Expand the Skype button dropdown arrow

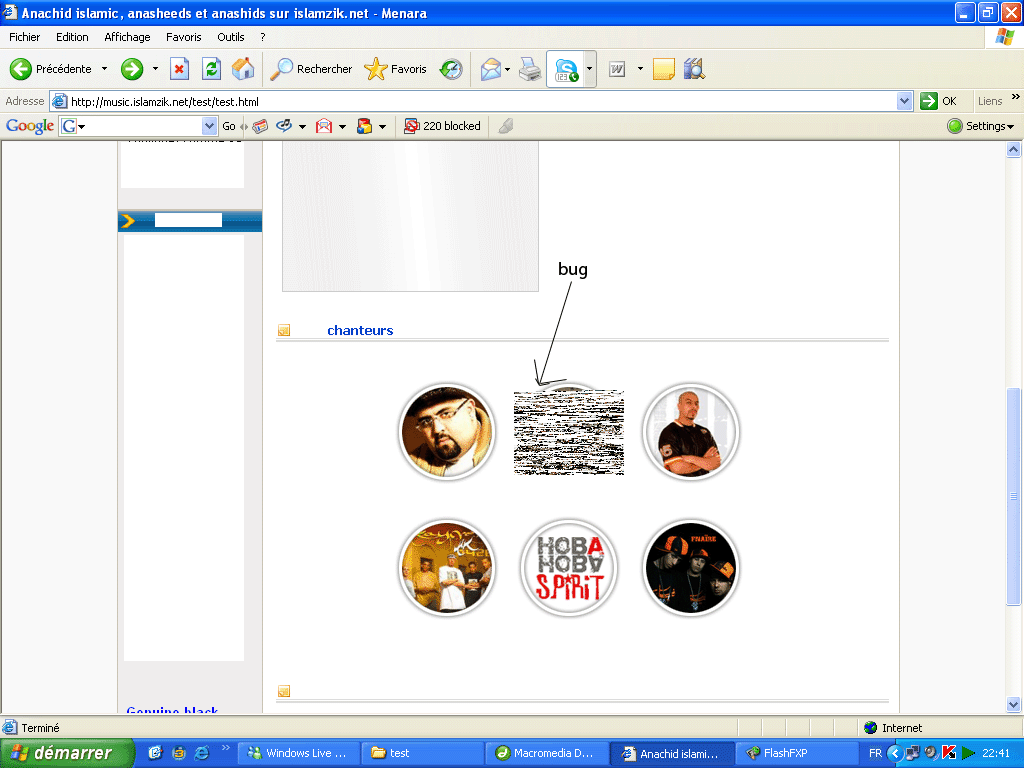point(589,69)
